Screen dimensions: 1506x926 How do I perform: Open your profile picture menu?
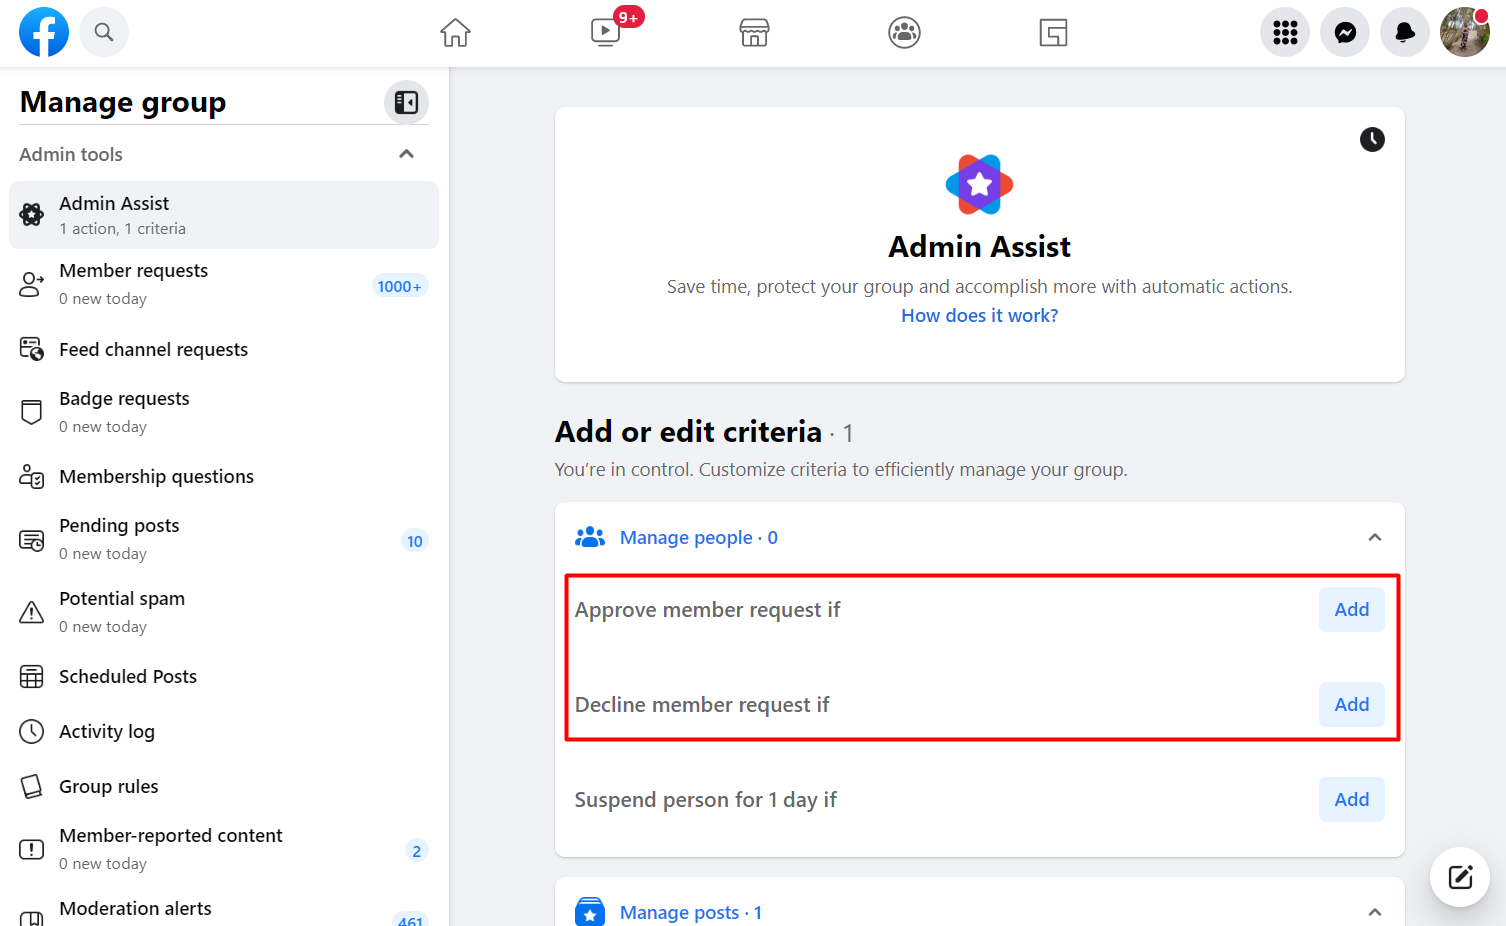(1464, 32)
